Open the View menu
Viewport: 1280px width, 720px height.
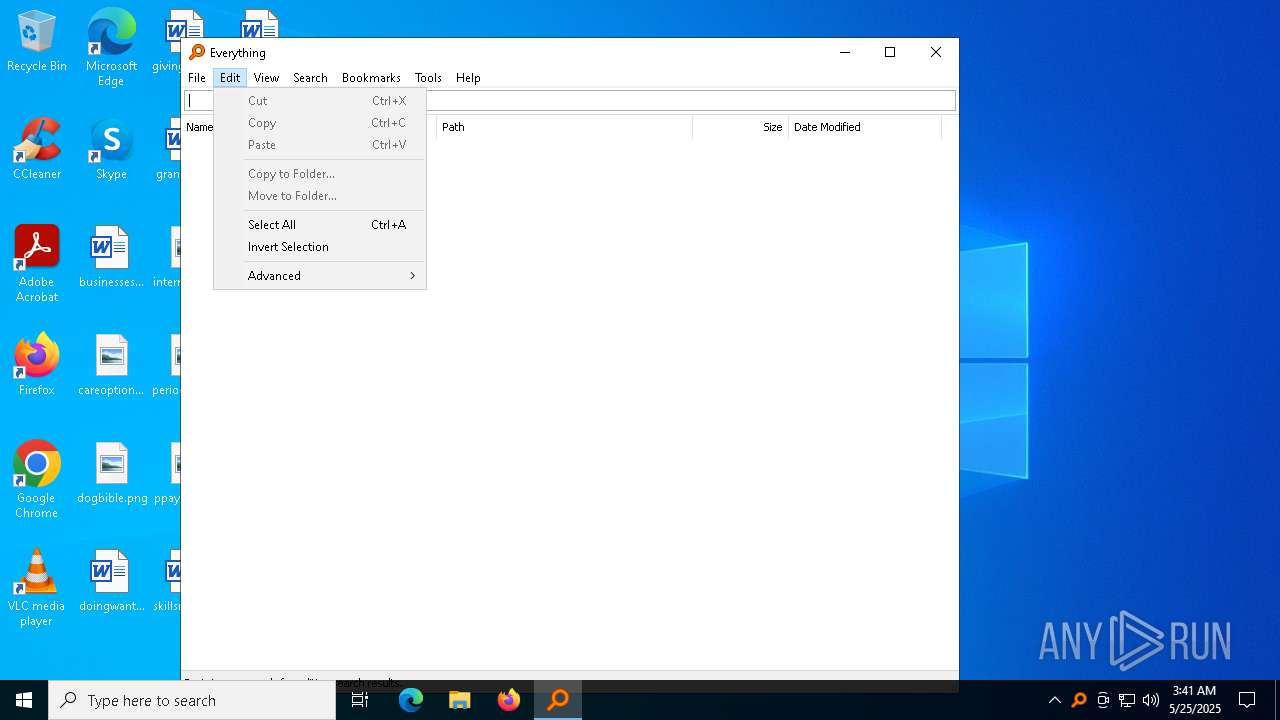point(266,78)
